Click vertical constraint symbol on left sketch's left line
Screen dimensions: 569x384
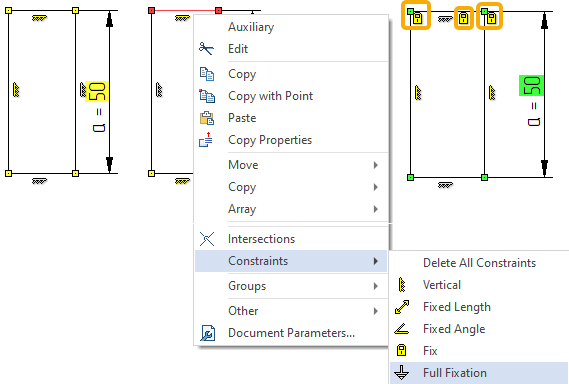(16, 90)
